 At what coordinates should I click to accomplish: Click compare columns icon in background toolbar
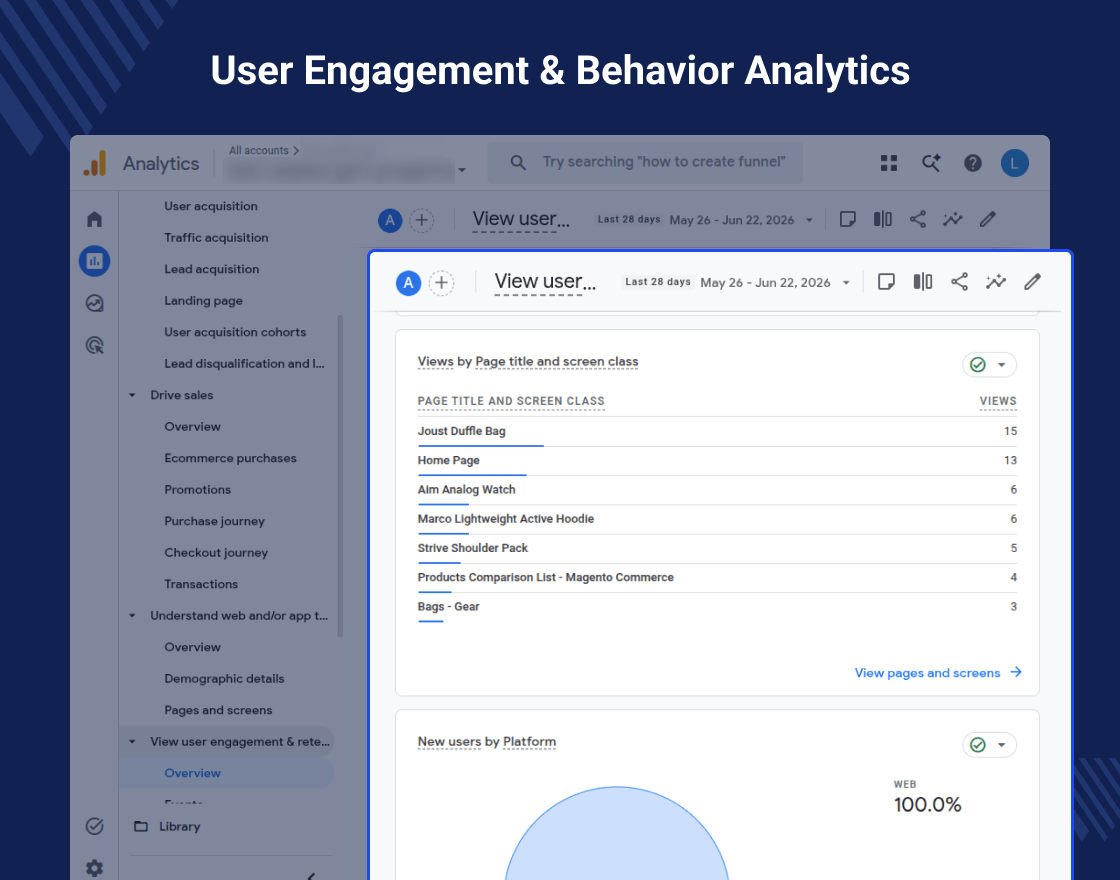coord(883,219)
